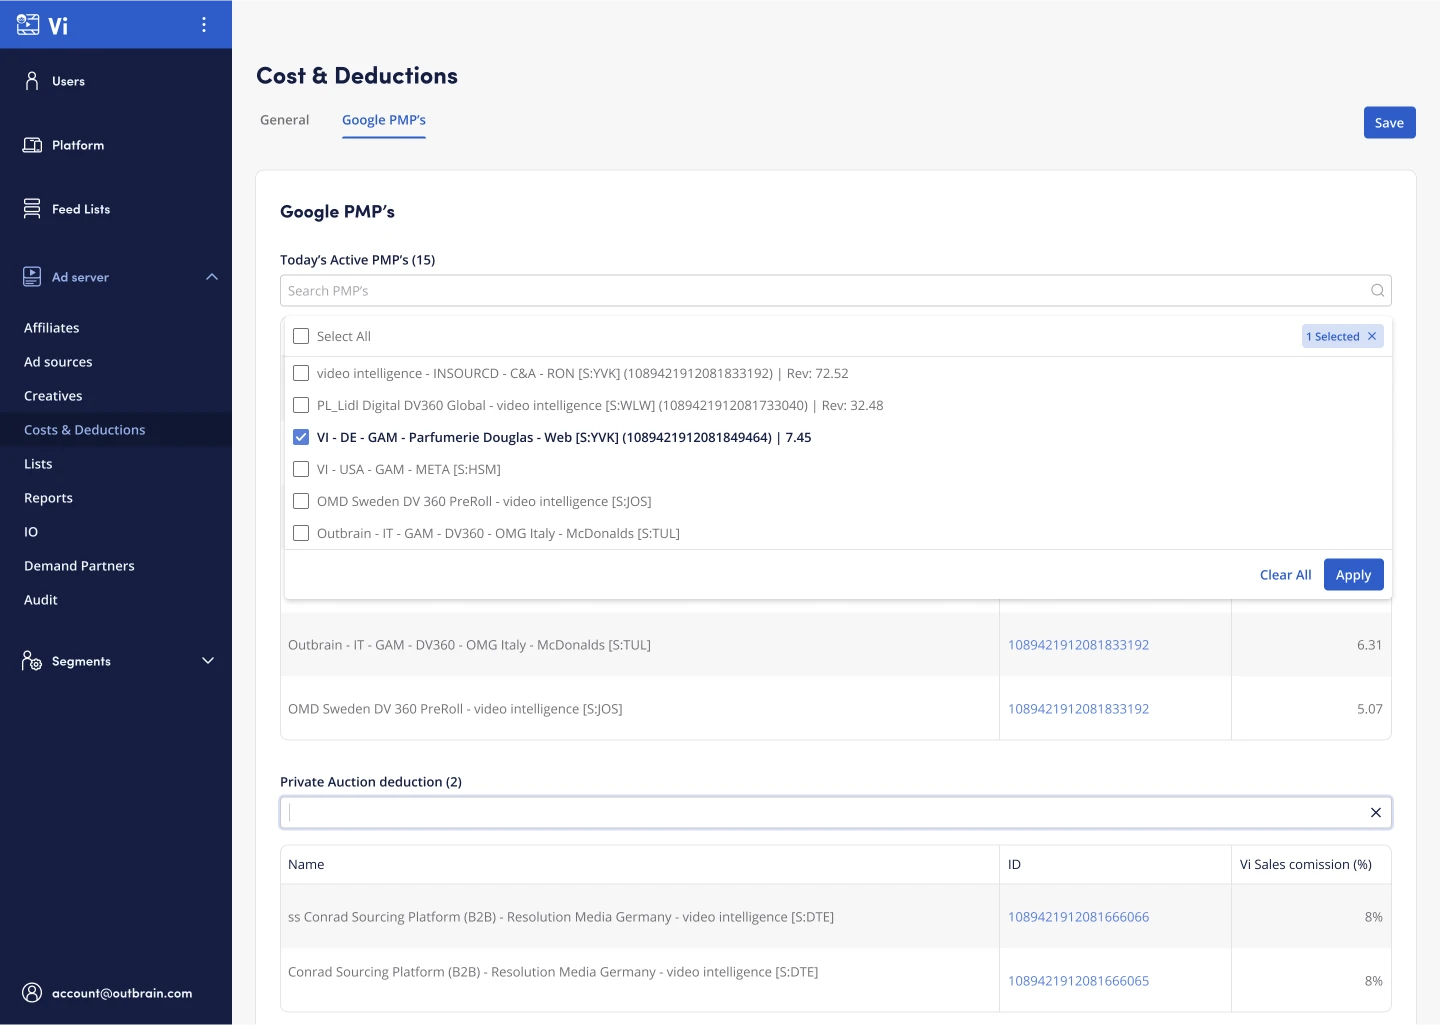This screenshot has width=1440, height=1025.
Task: Click the Users person icon
Action: coord(32,81)
